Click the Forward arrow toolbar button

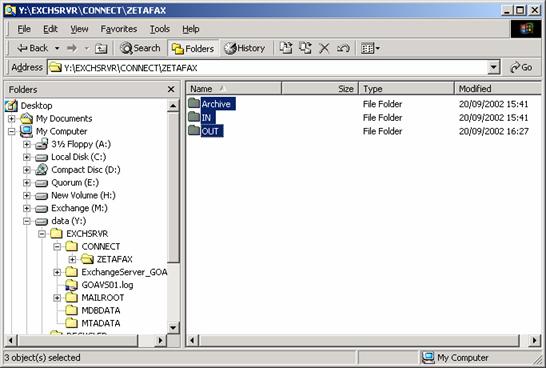pyautogui.click(x=72, y=48)
